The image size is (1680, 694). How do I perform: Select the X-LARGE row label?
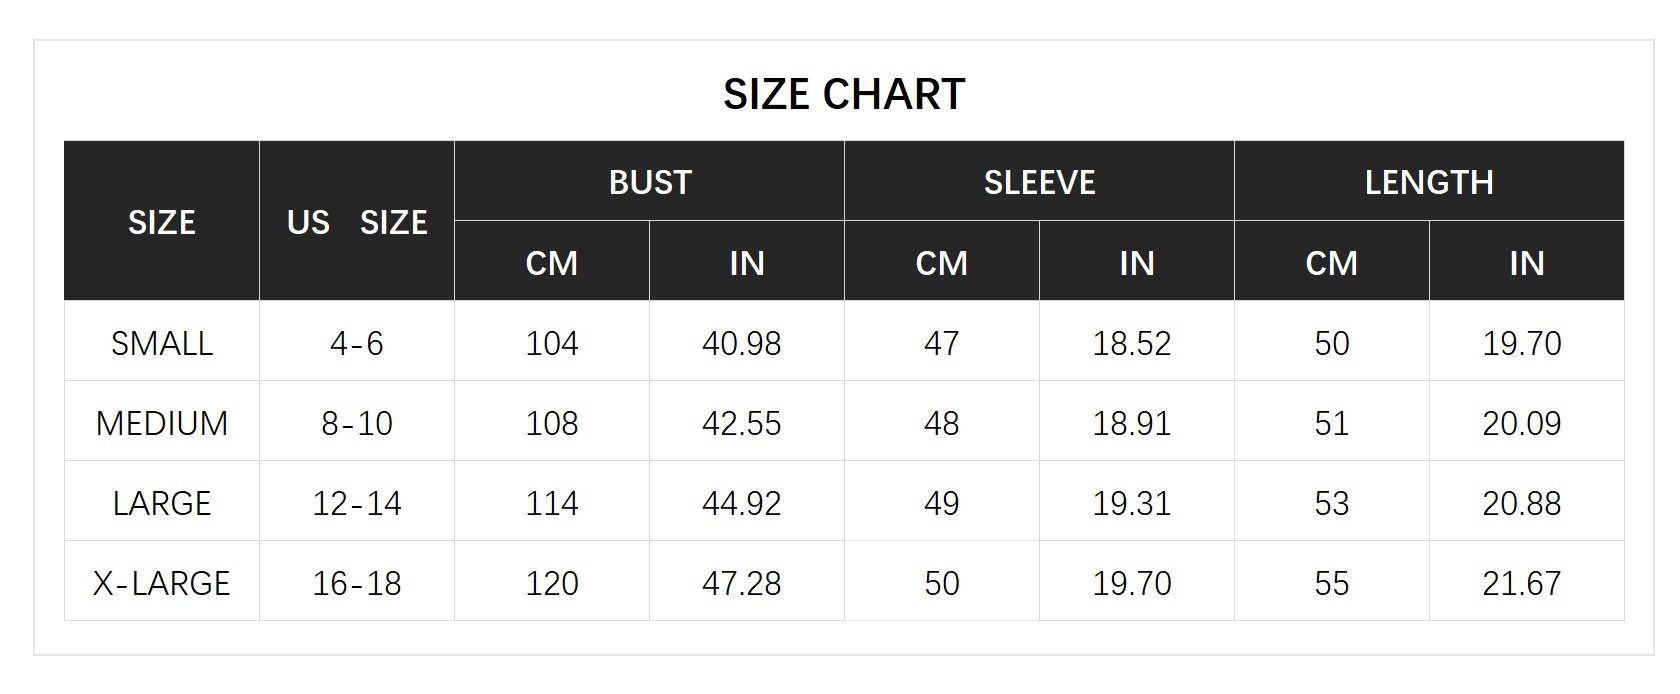pos(162,583)
